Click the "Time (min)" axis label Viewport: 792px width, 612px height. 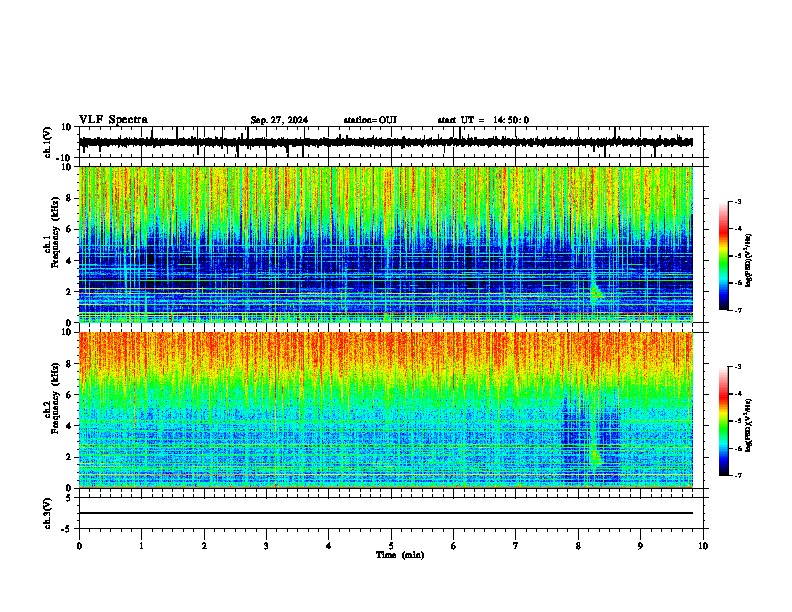point(400,555)
